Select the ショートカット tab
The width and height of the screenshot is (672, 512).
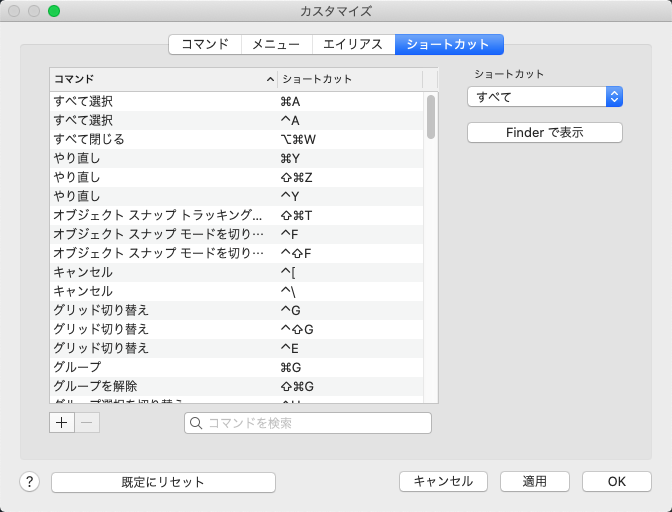[x=449, y=45]
